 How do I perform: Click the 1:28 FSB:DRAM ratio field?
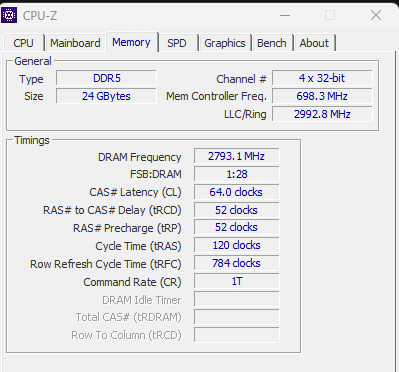point(237,174)
